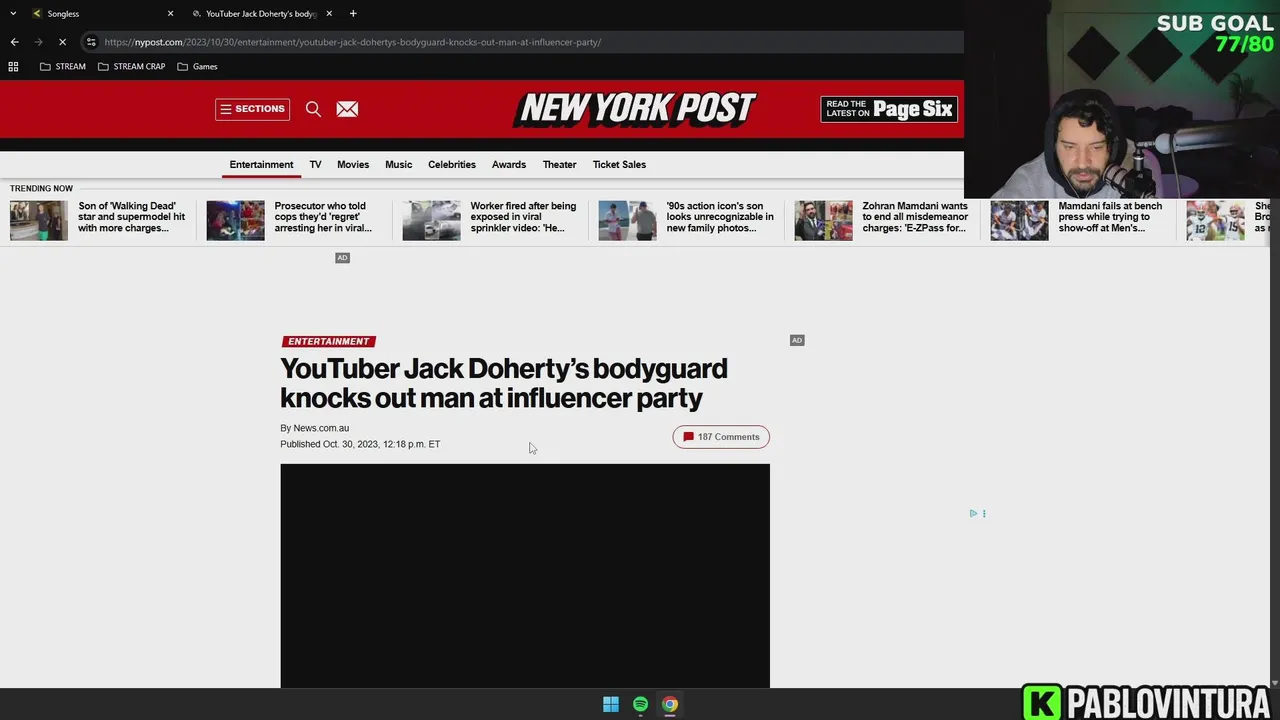Click the Windows Start button
The image size is (1280, 720).
pos(611,704)
